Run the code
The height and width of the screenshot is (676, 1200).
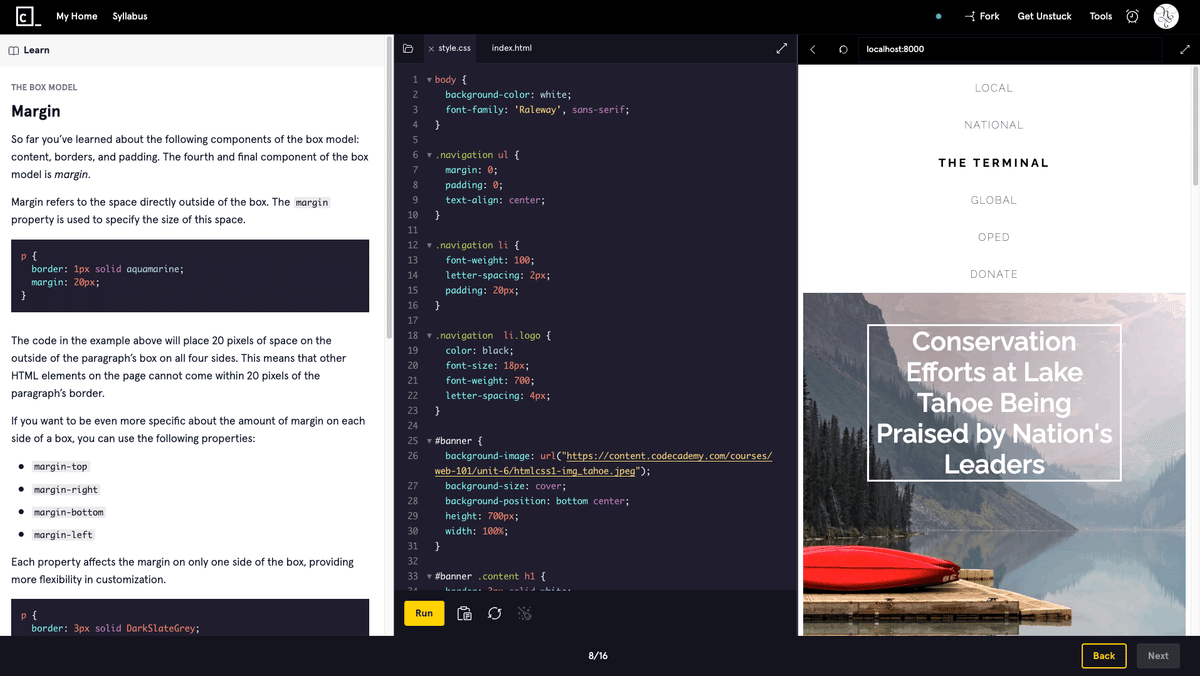click(x=424, y=613)
